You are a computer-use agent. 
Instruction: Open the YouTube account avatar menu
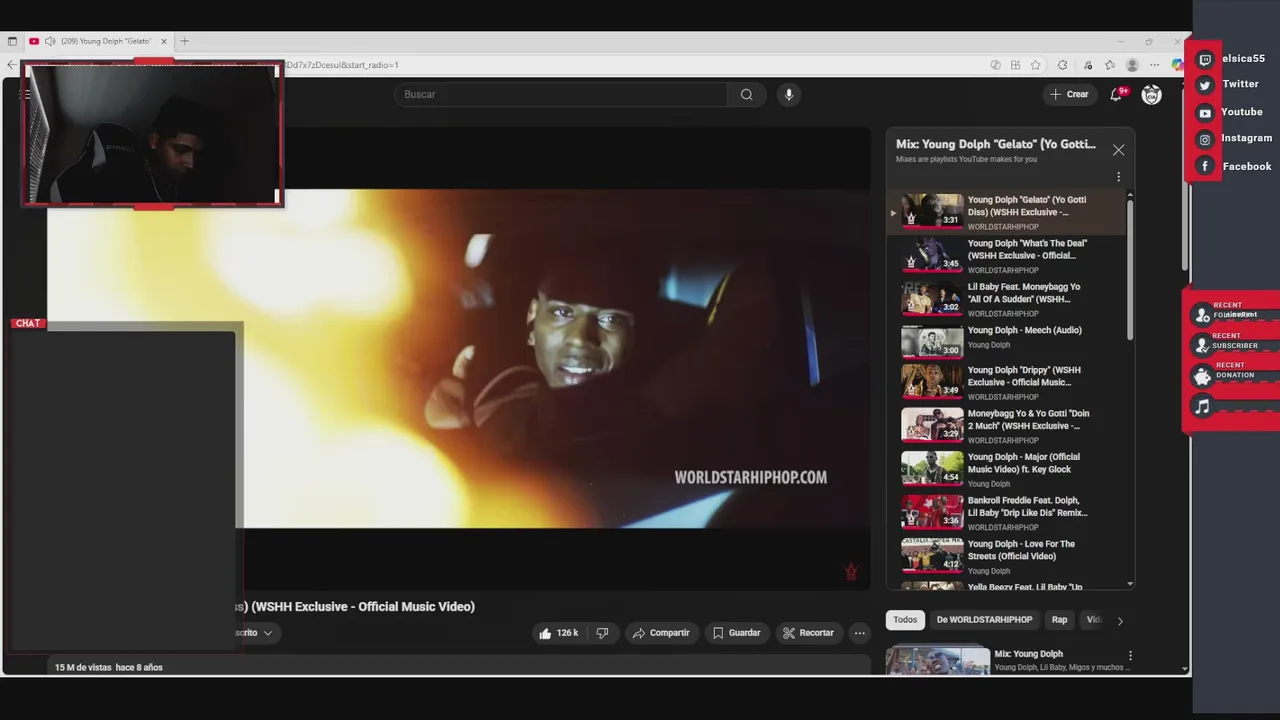(1152, 94)
